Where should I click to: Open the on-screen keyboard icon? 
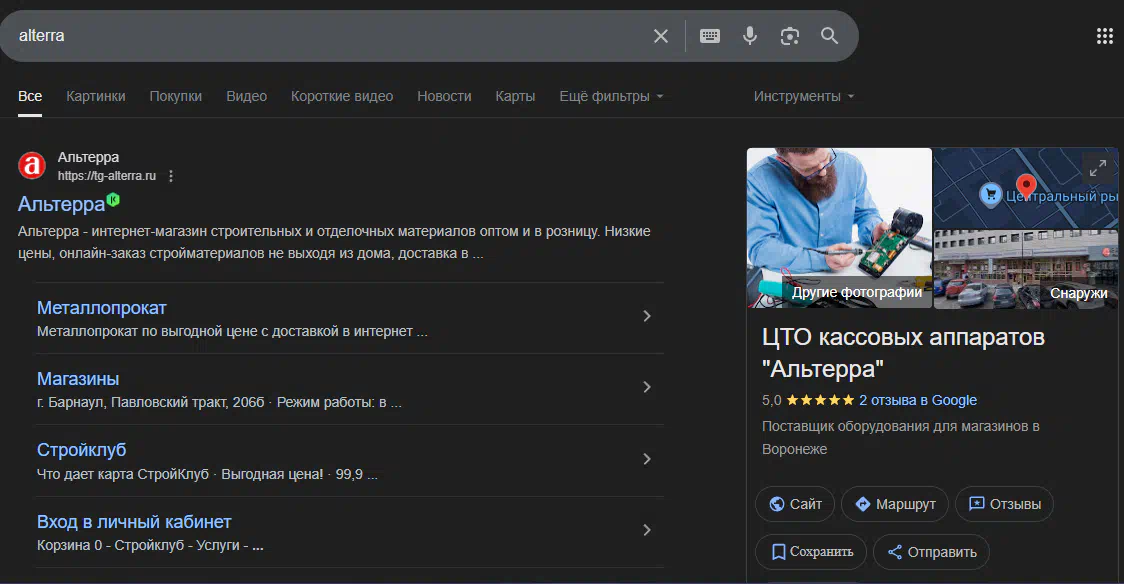pos(710,36)
